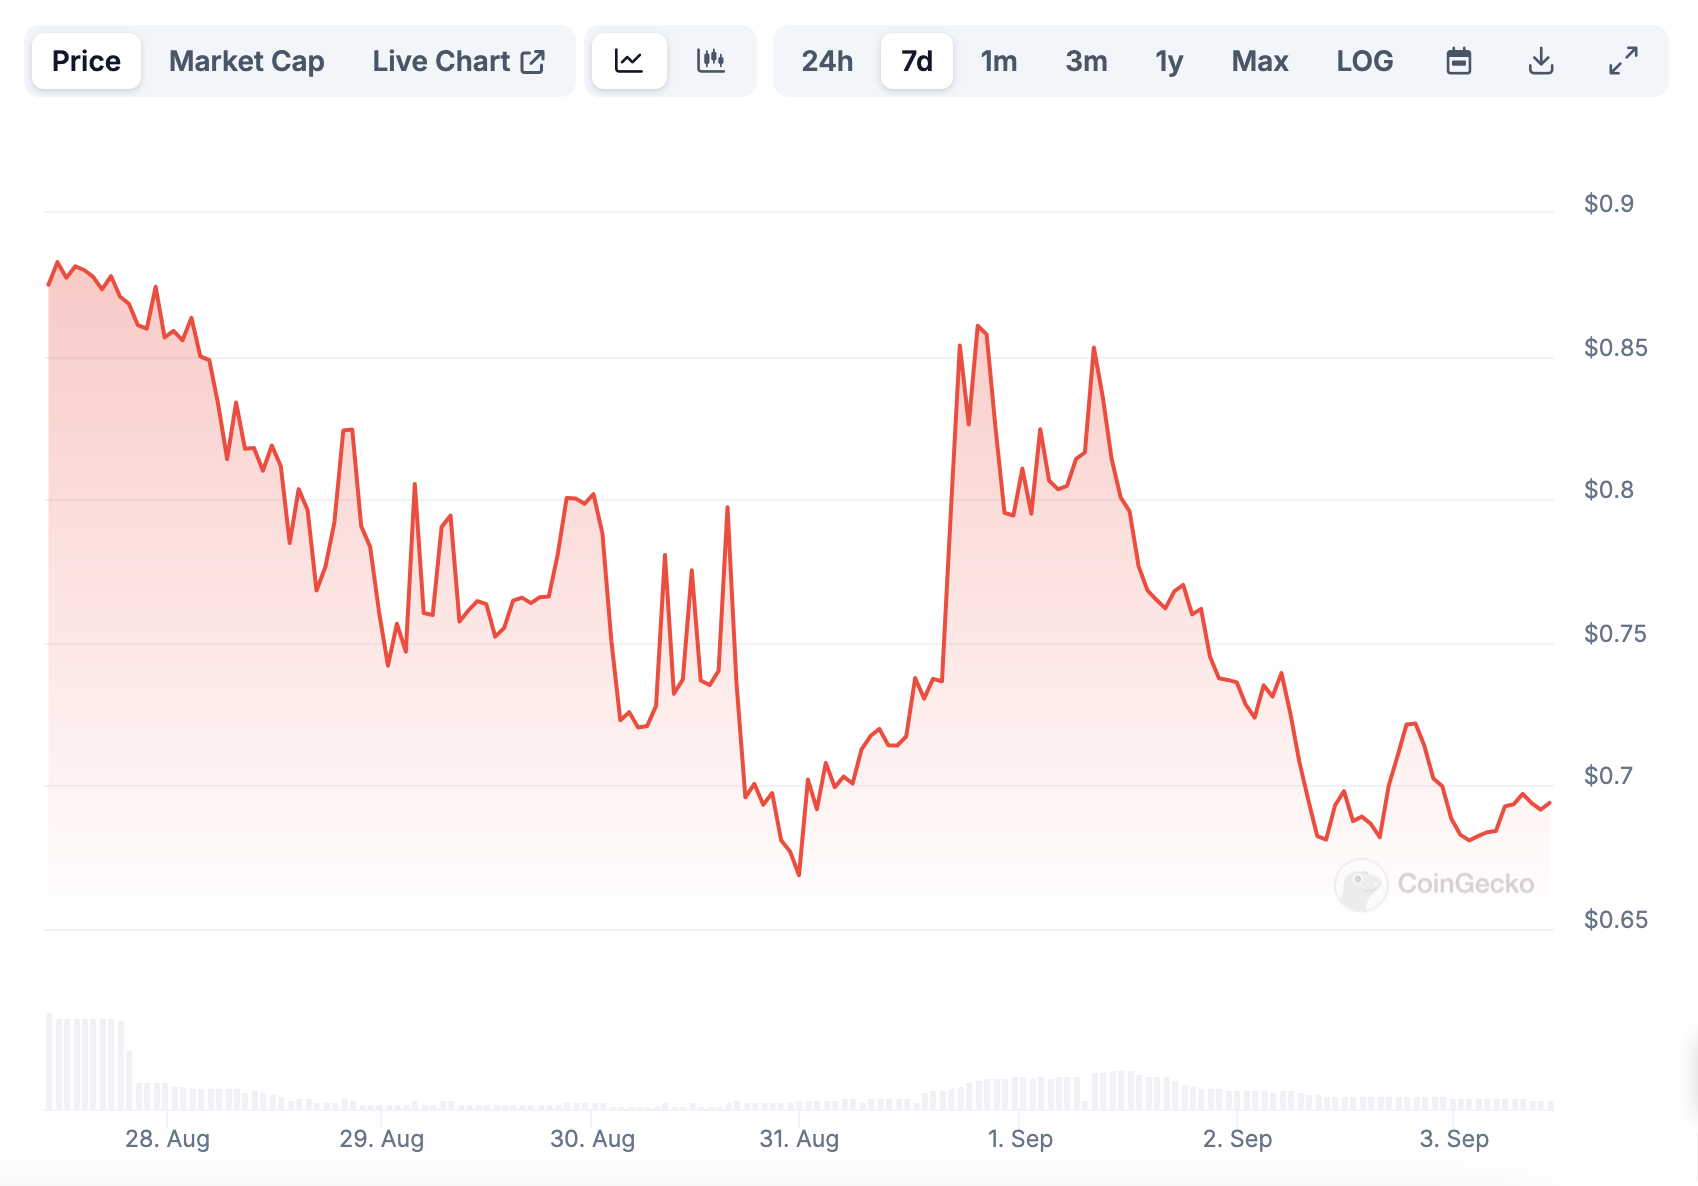Set time range to 24h

pyautogui.click(x=827, y=61)
